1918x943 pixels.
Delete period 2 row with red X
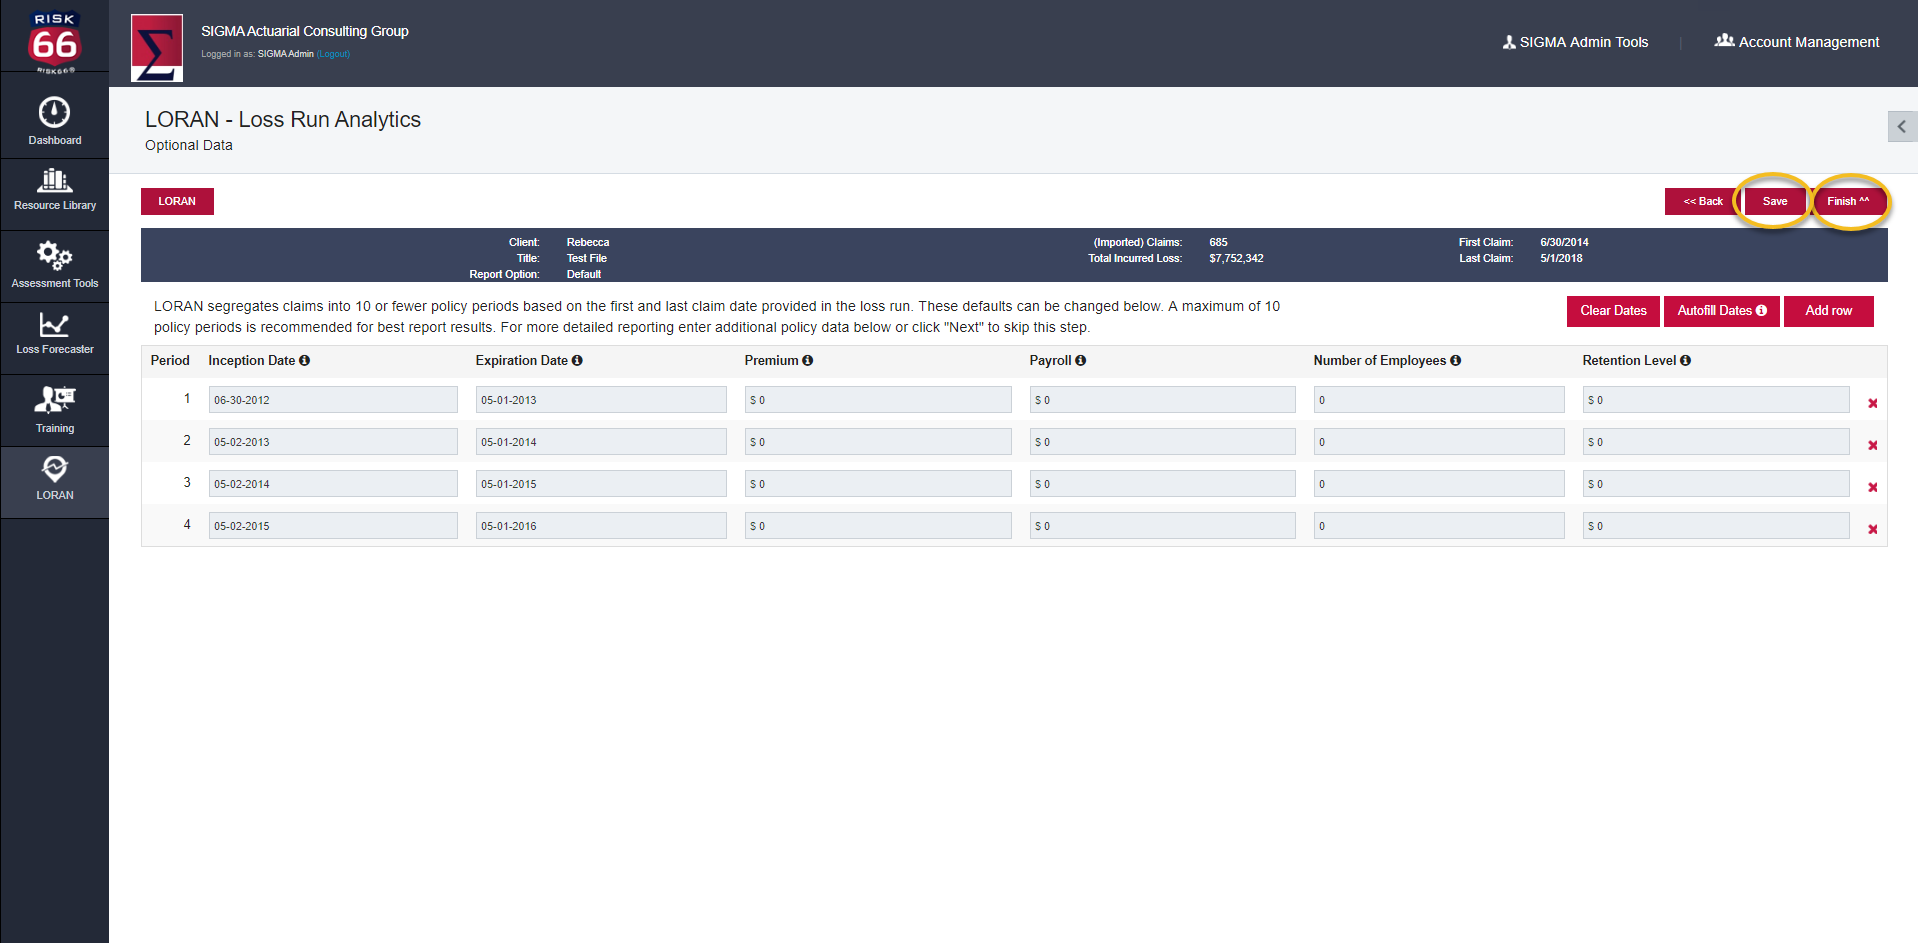(x=1873, y=446)
